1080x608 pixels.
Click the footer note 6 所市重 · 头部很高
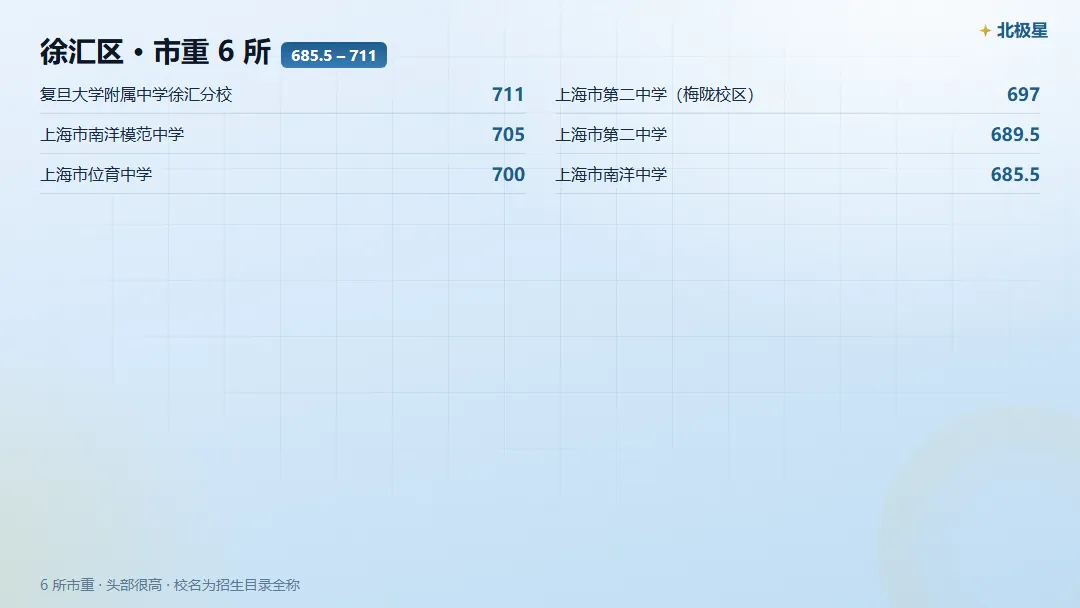tap(170, 585)
